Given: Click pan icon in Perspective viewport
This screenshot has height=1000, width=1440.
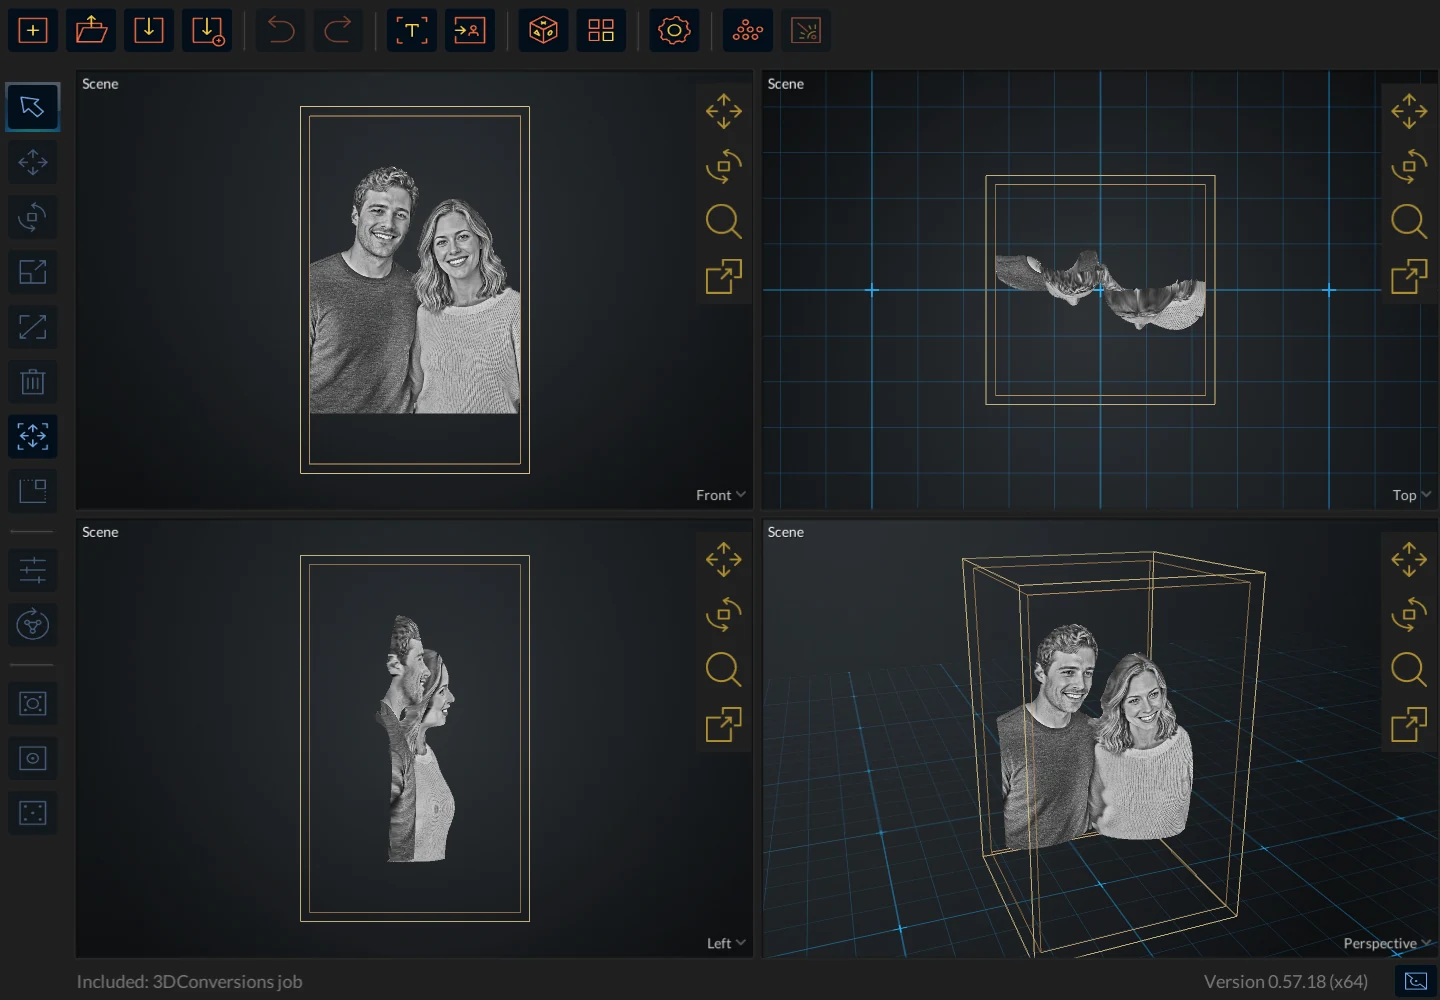Looking at the screenshot, I should [x=1409, y=559].
